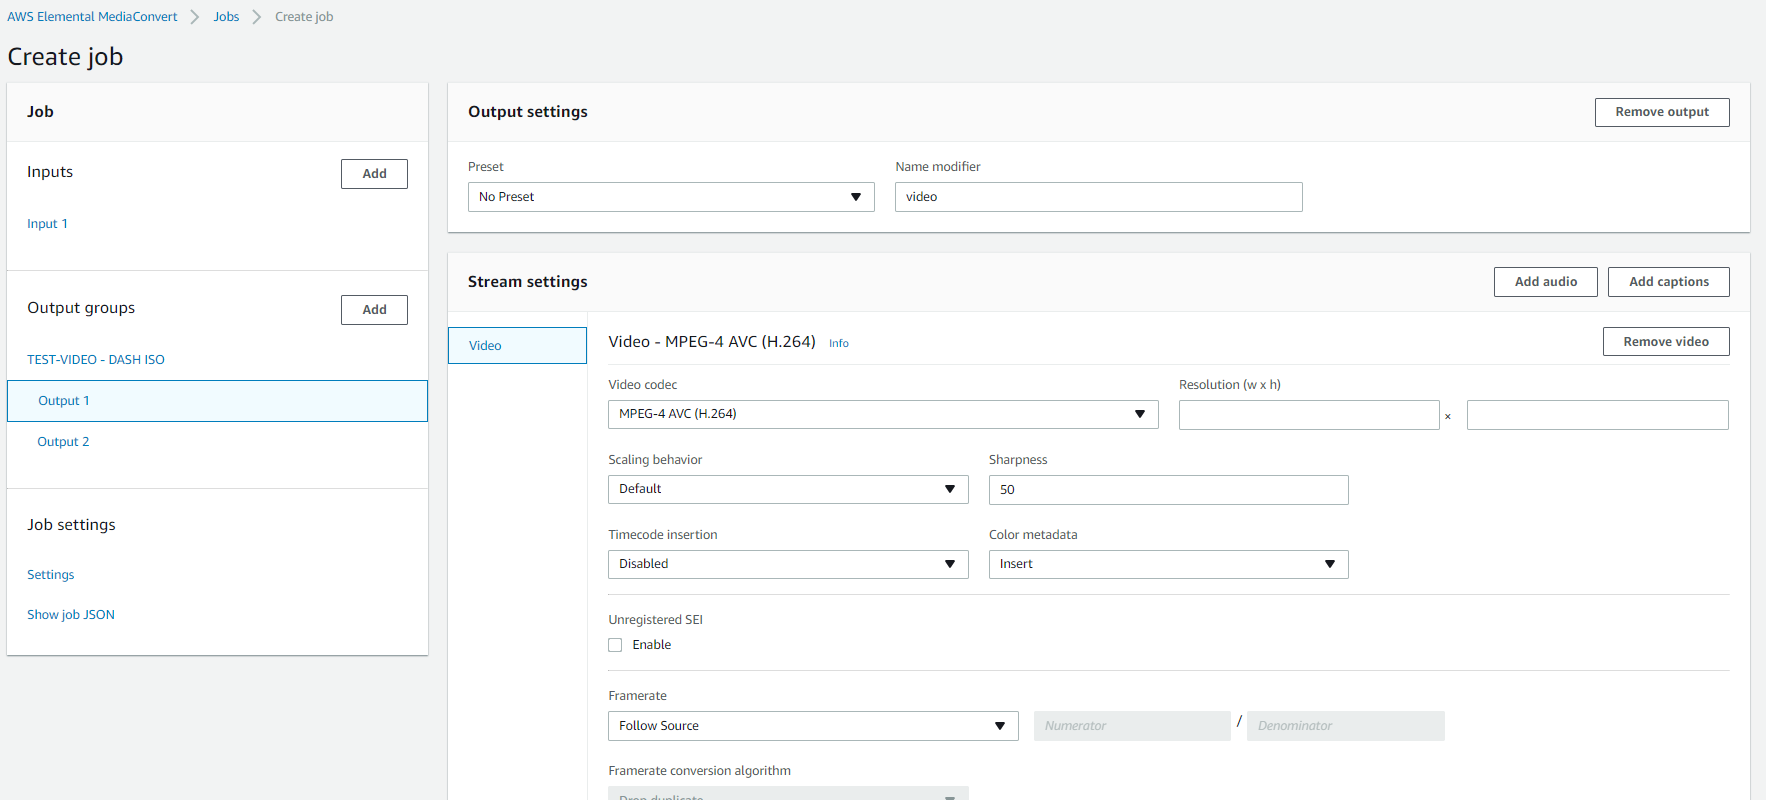1766x800 pixels.
Task: Expand the Color metadata dropdown
Action: click(1167, 564)
